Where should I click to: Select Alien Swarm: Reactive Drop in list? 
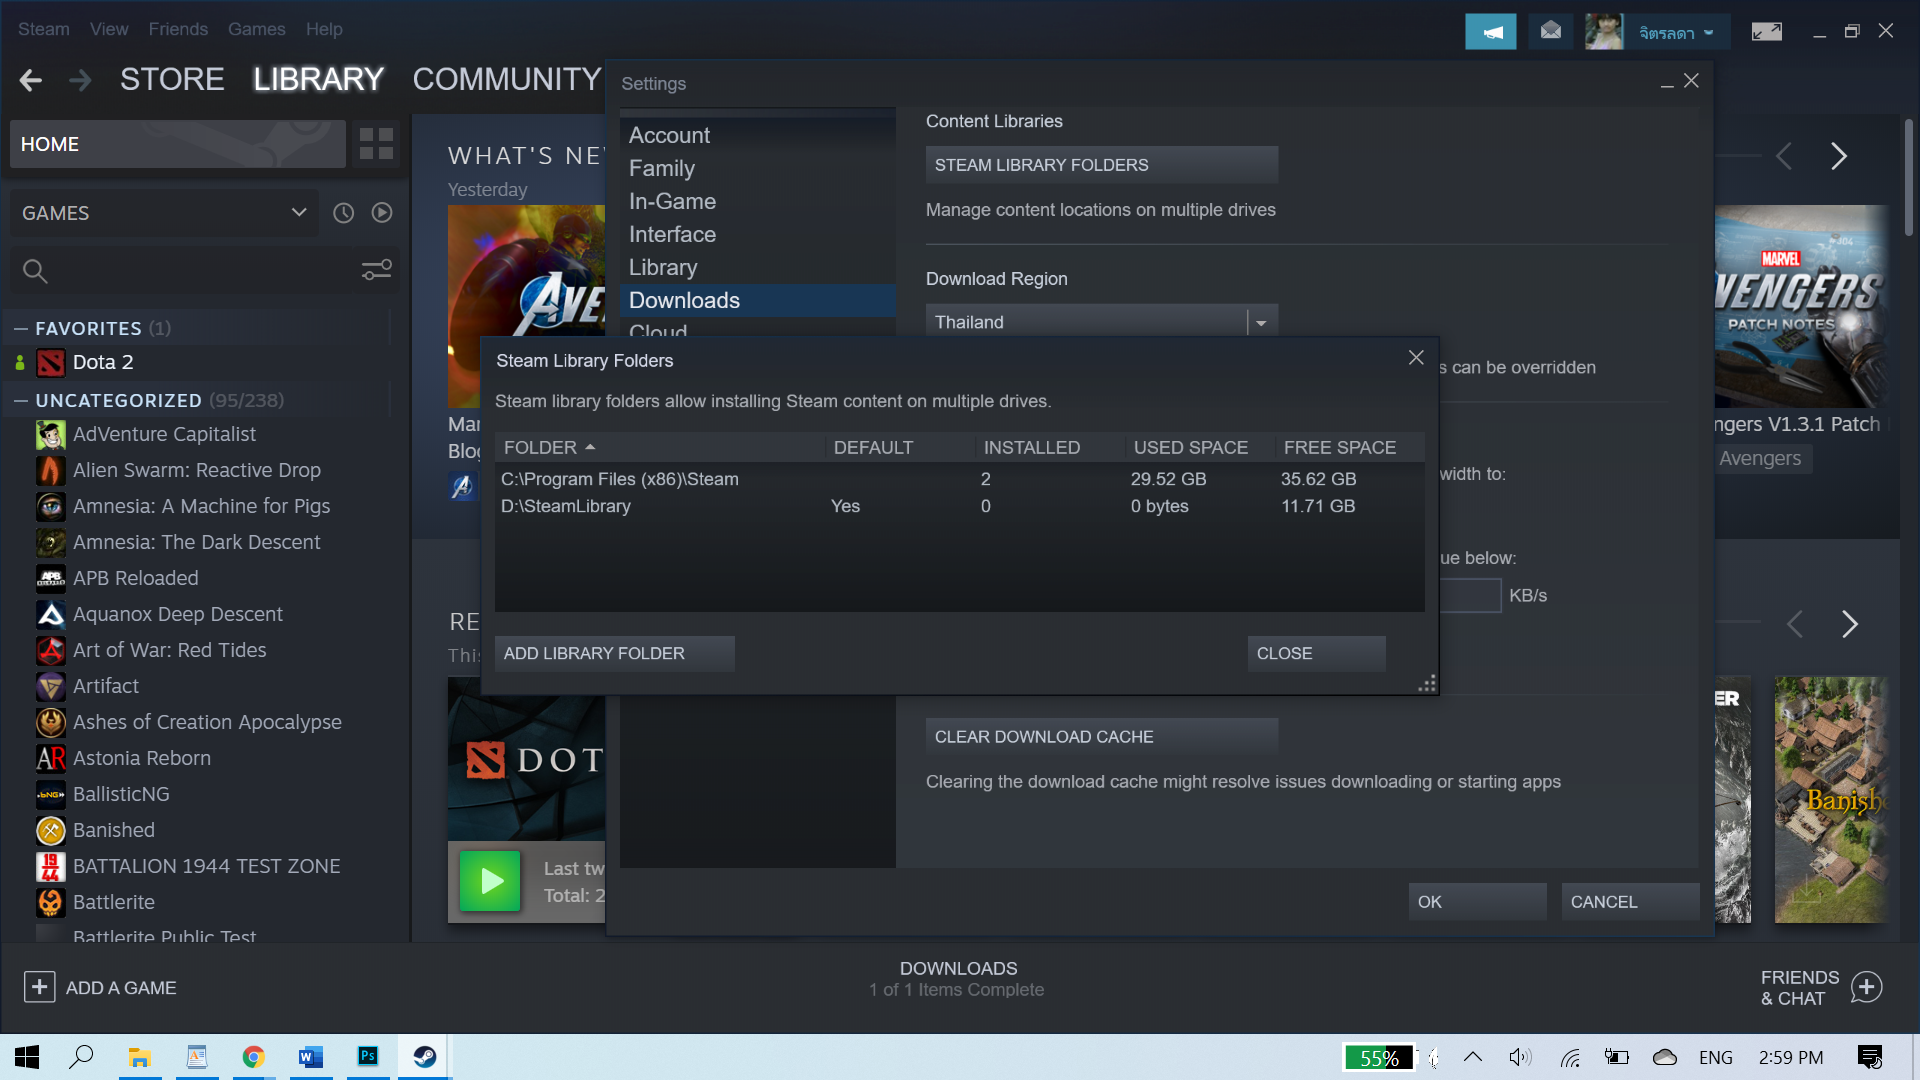click(x=197, y=470)
